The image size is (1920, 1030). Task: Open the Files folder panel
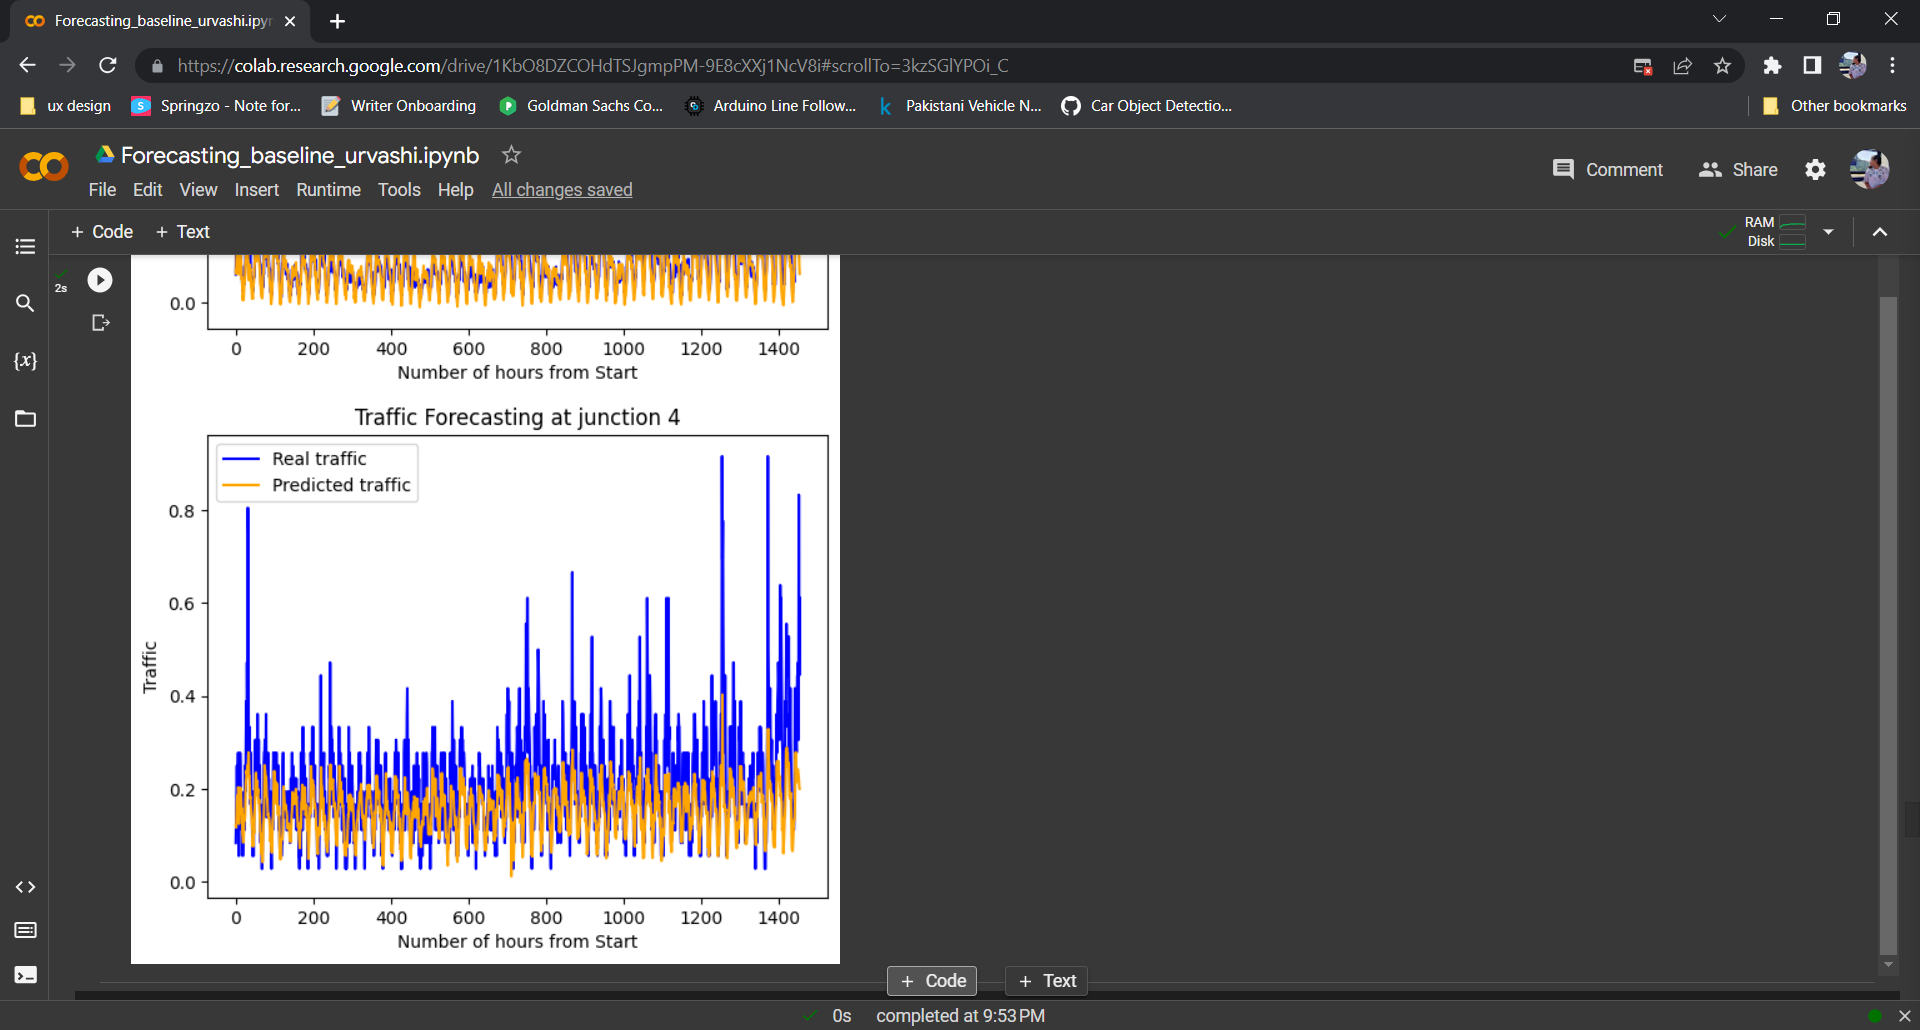pyautogui.click(x=25, y=419)
